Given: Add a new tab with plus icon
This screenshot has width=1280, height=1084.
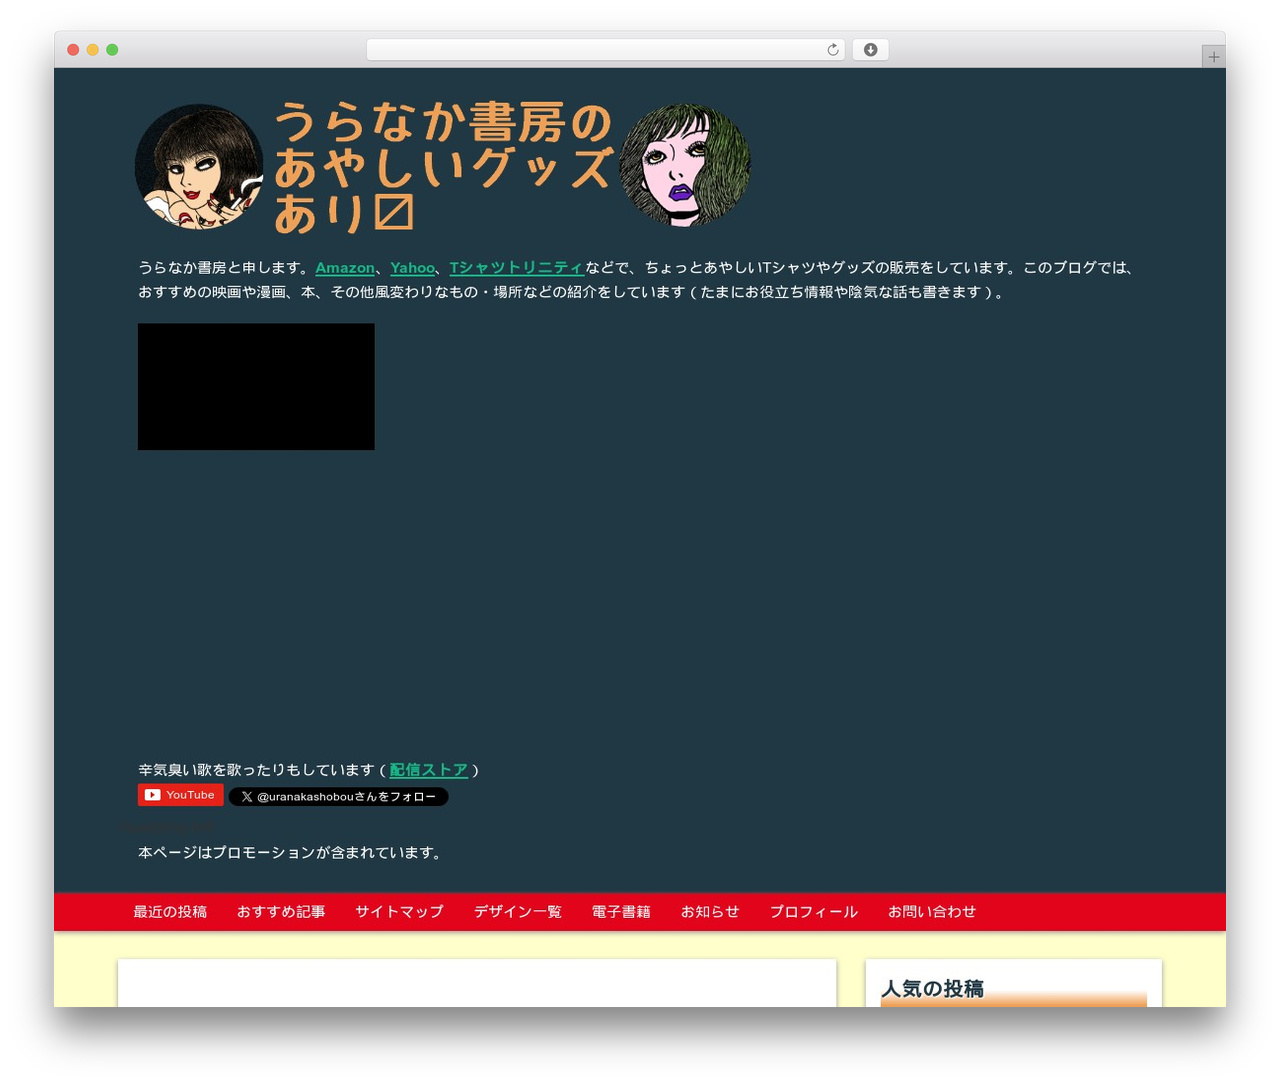Looking at the screenshot, I should click(1213, 57).
